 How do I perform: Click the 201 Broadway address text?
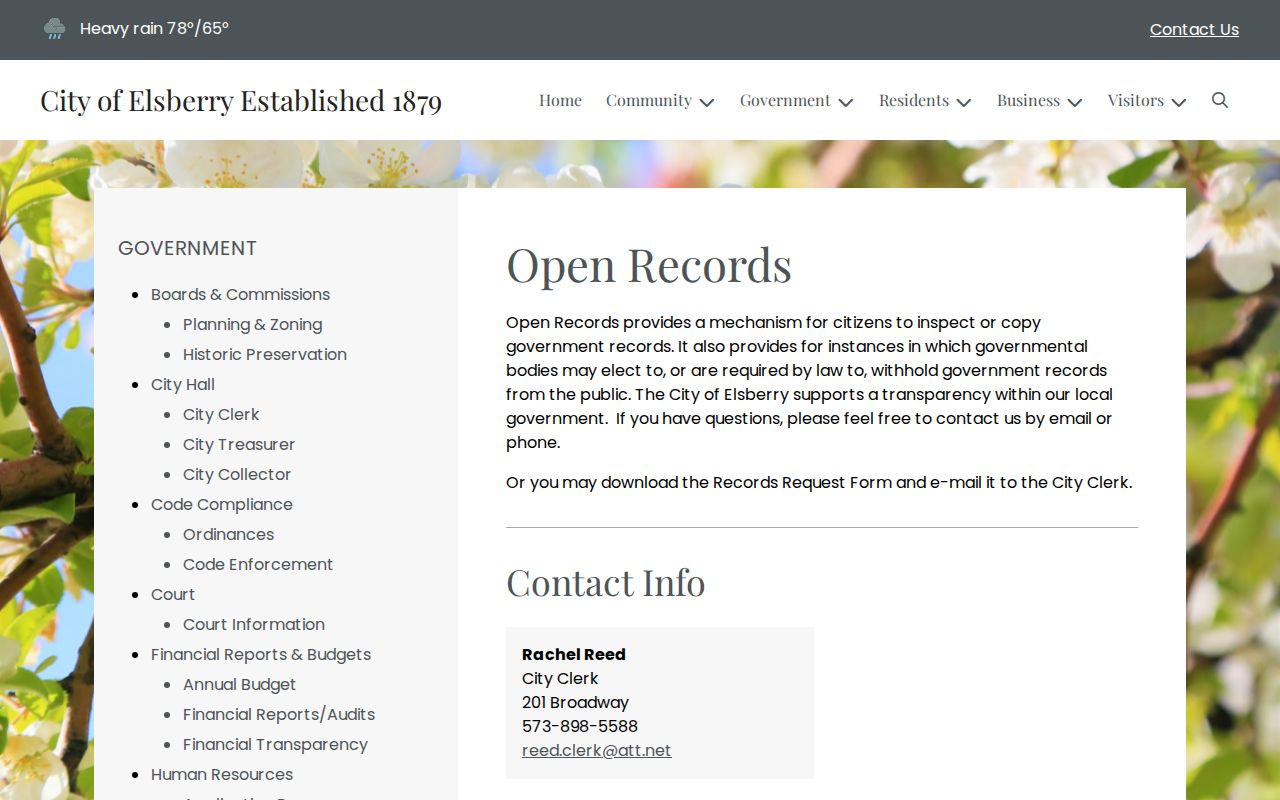575,702
